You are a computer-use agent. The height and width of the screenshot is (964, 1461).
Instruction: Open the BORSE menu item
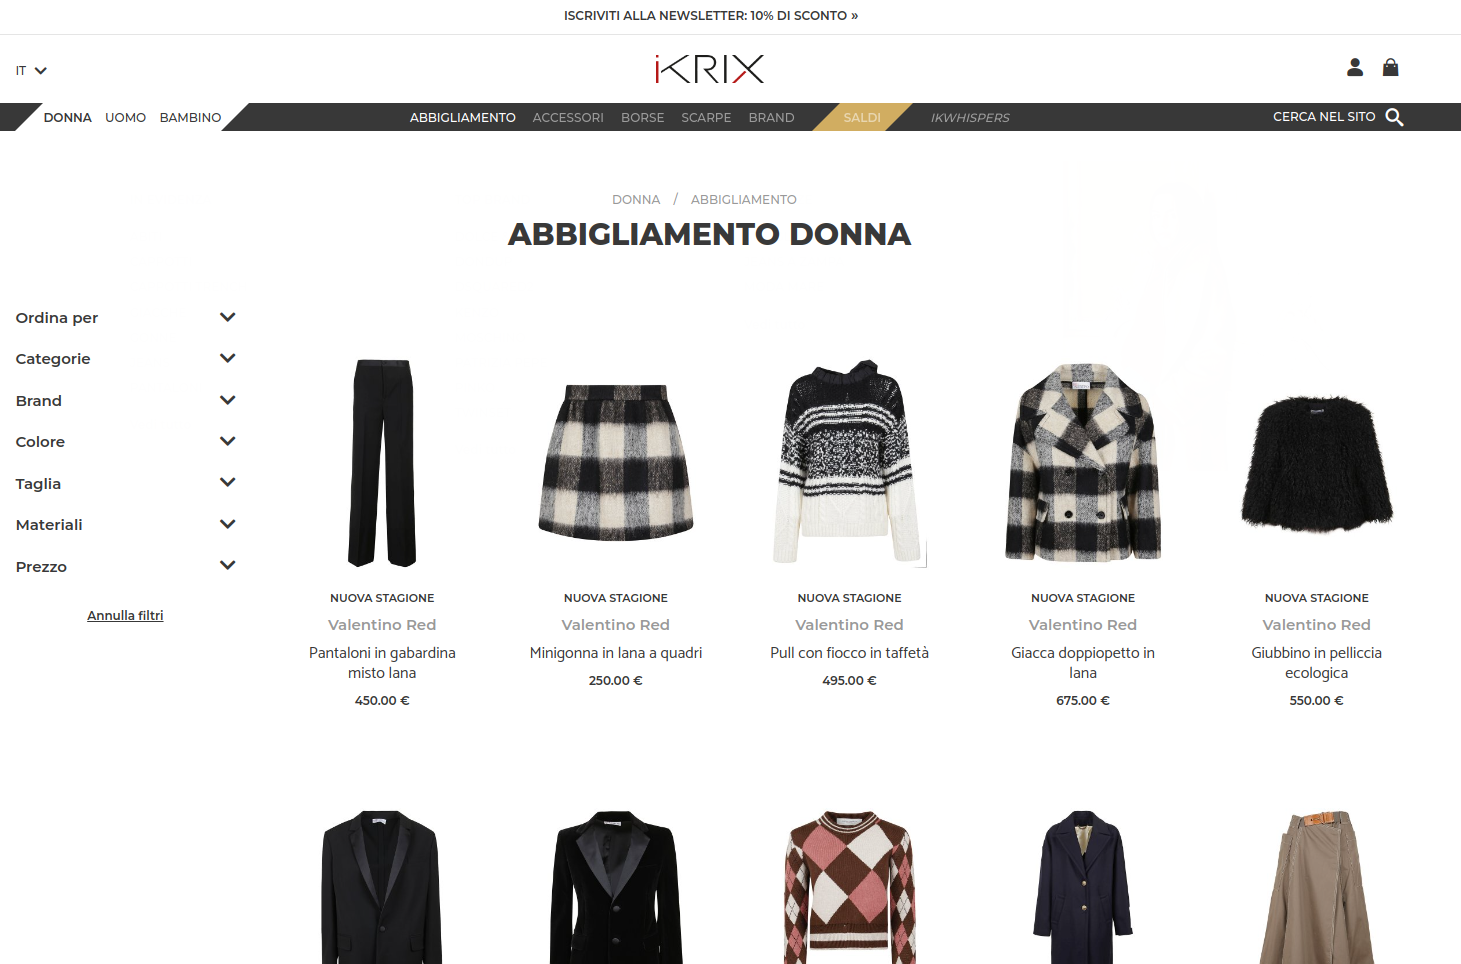point(642,118)
